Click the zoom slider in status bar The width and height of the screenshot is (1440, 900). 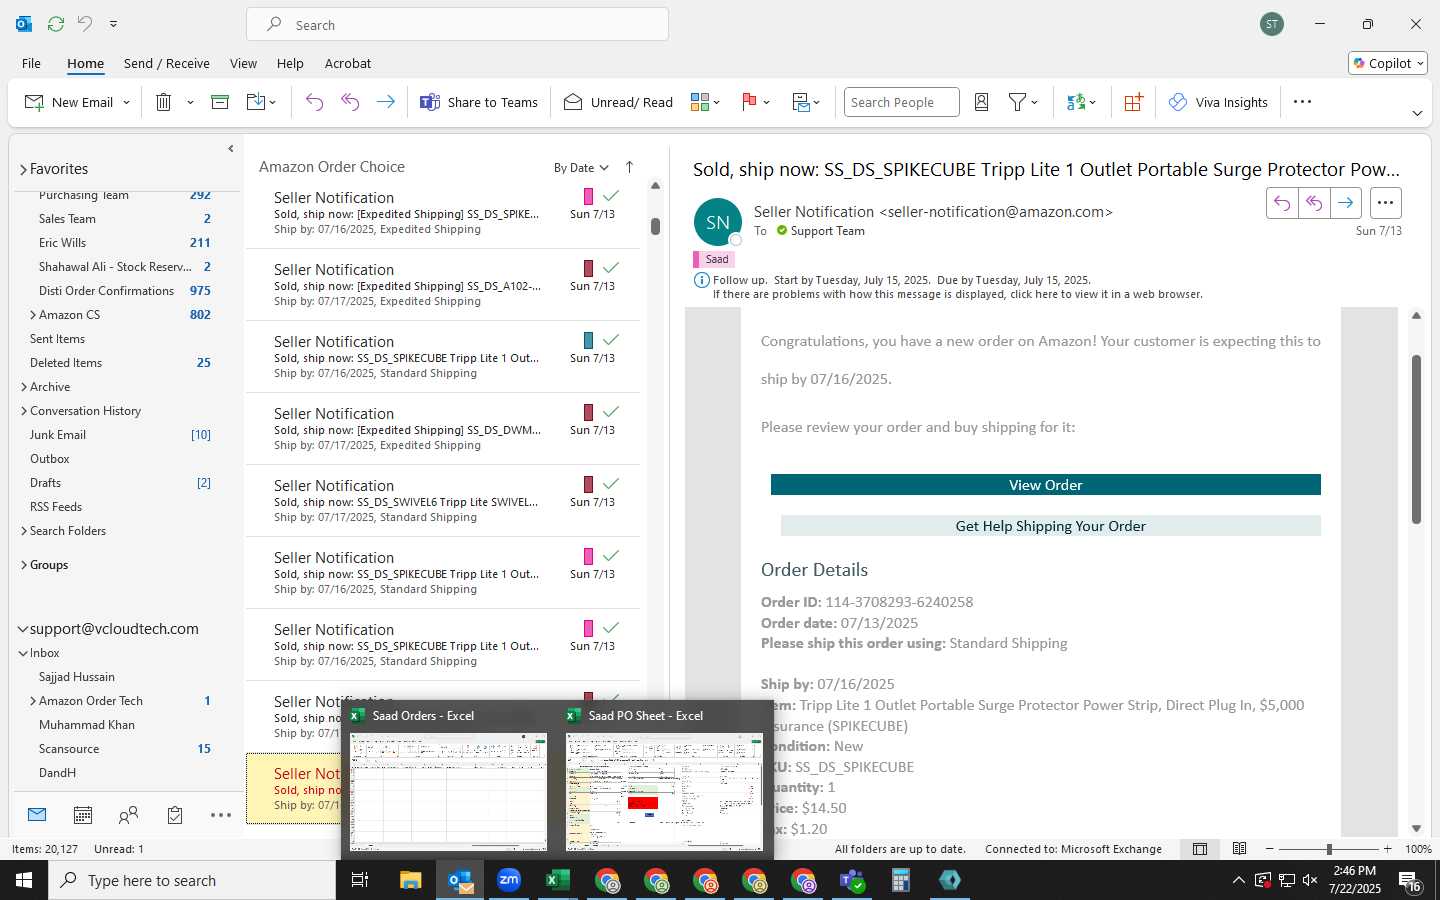1328,849
